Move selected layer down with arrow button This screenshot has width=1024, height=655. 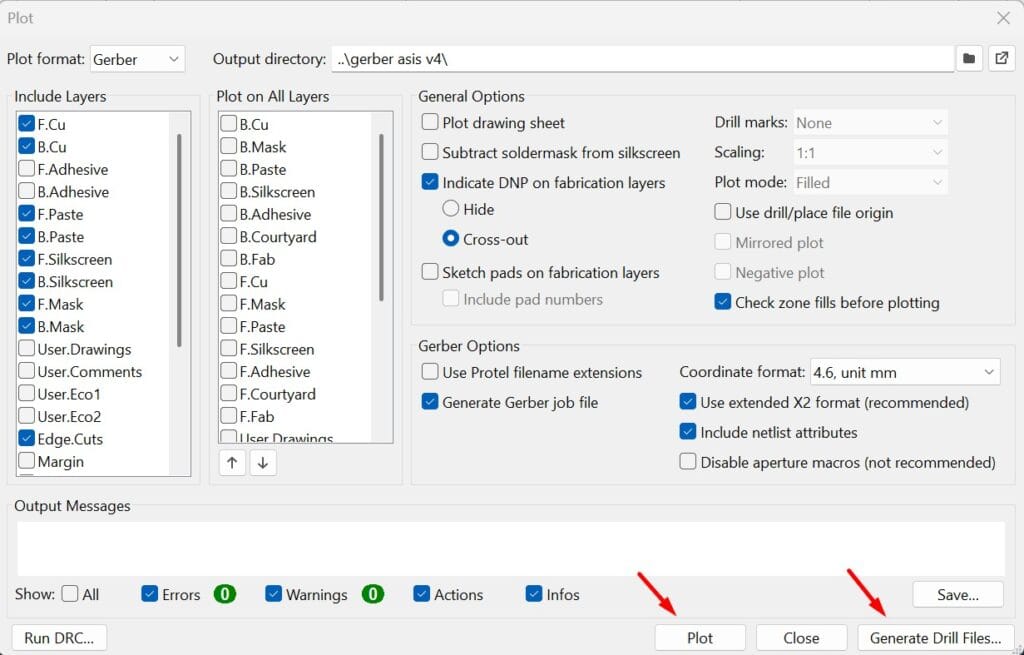tap(263, 463)
